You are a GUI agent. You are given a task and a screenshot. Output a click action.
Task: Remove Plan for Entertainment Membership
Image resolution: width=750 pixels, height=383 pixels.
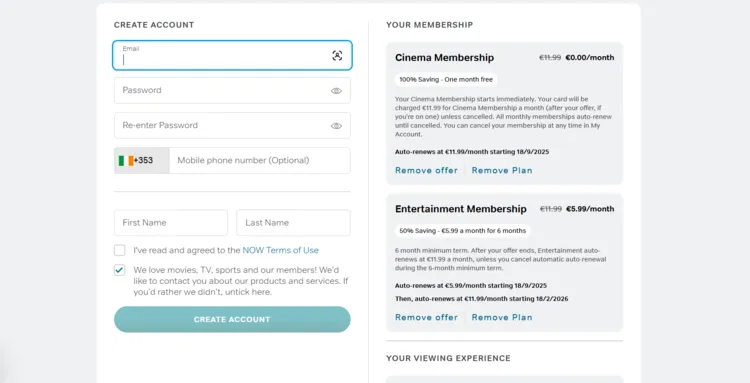(502, 317)
